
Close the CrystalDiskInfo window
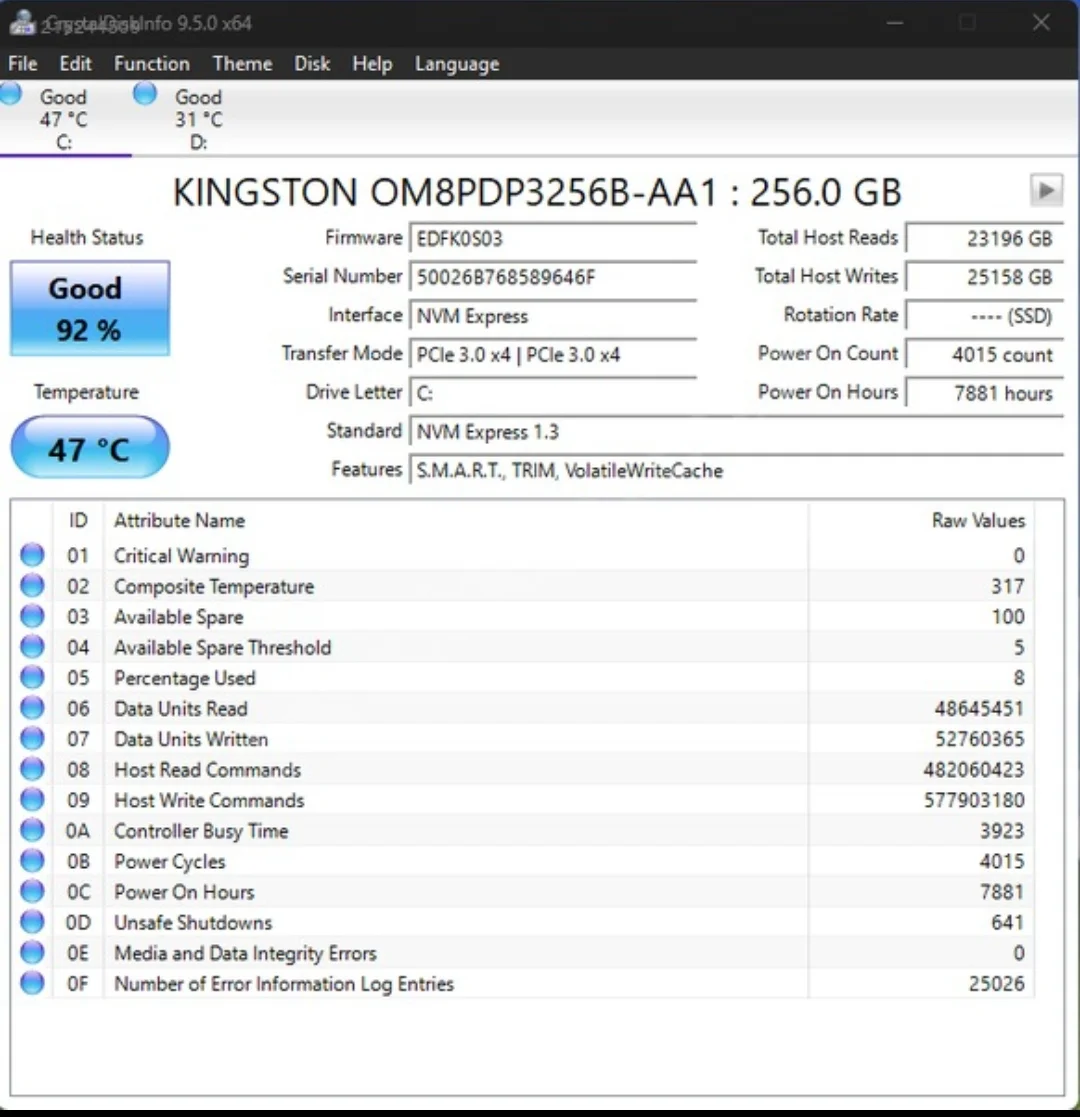coord(1042,23)
